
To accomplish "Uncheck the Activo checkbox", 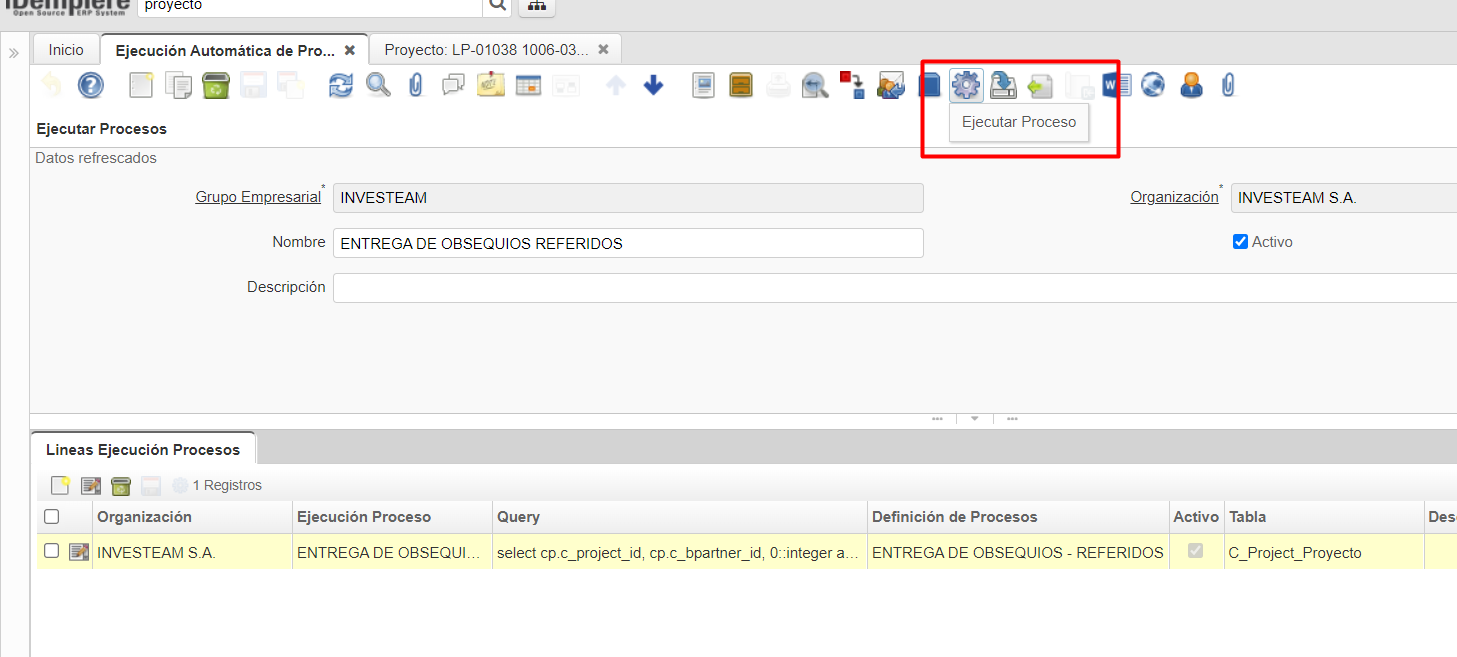I will pyautogui.click(x=1240, y=242).
